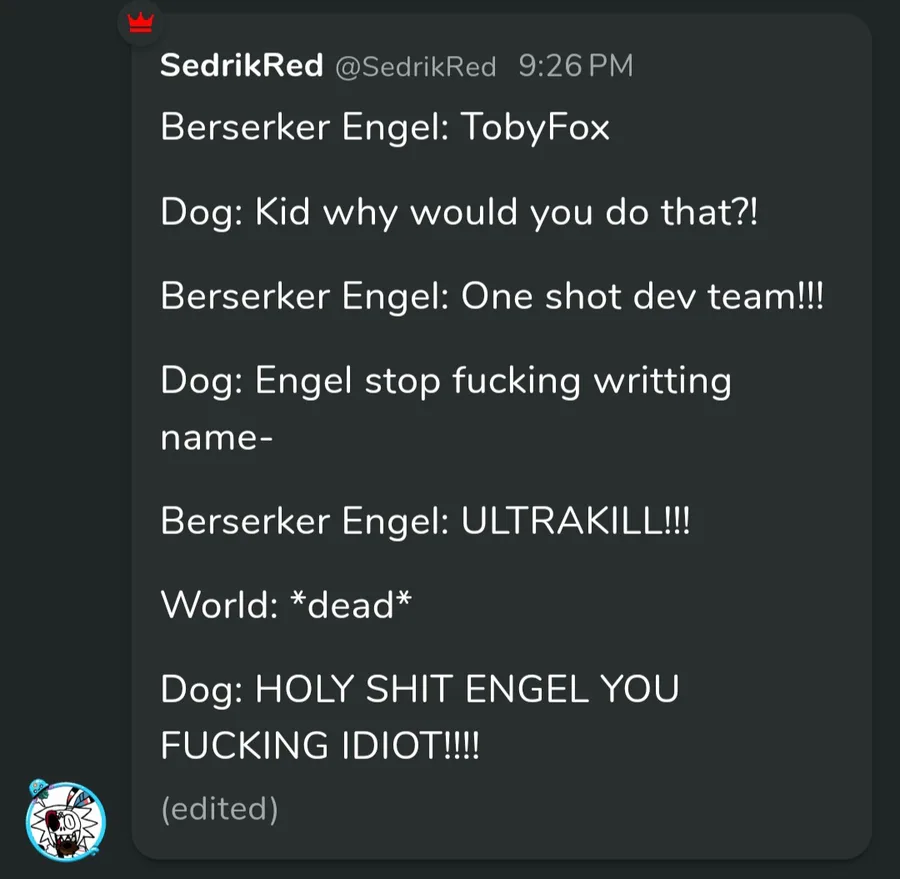This screenshot has width=900, height=879.
Task: Click the word ULTRAKILL!!!
Action: (x=575, y=521)
